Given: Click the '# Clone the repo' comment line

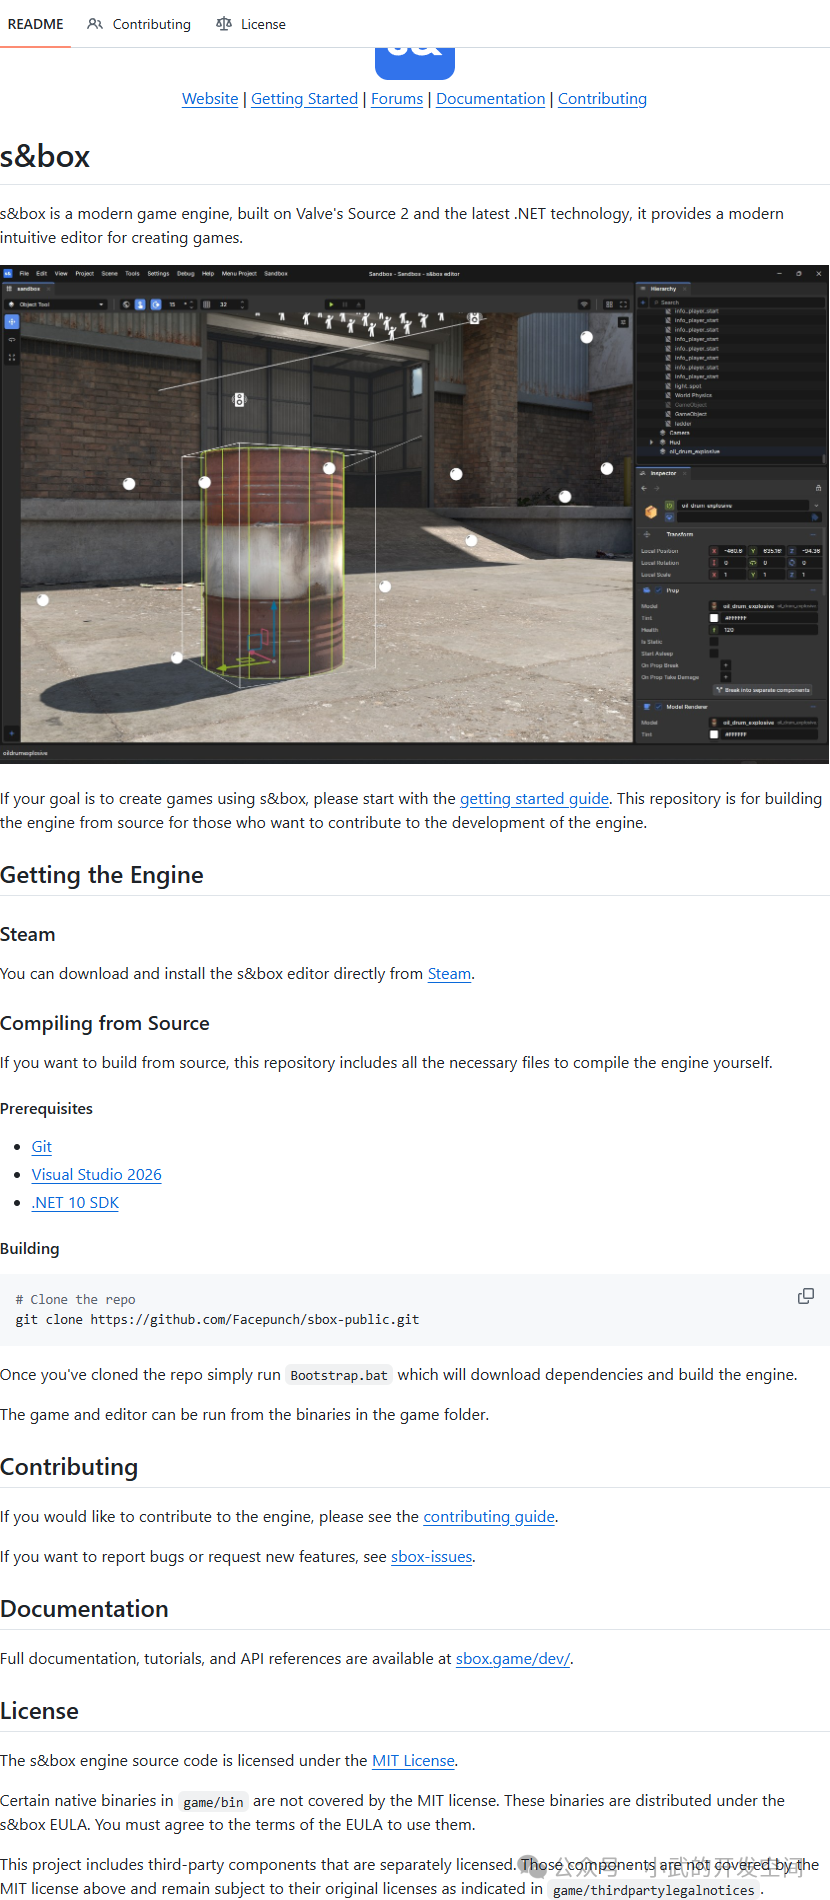Looking at the screenshot, I should coord(76,1300).
